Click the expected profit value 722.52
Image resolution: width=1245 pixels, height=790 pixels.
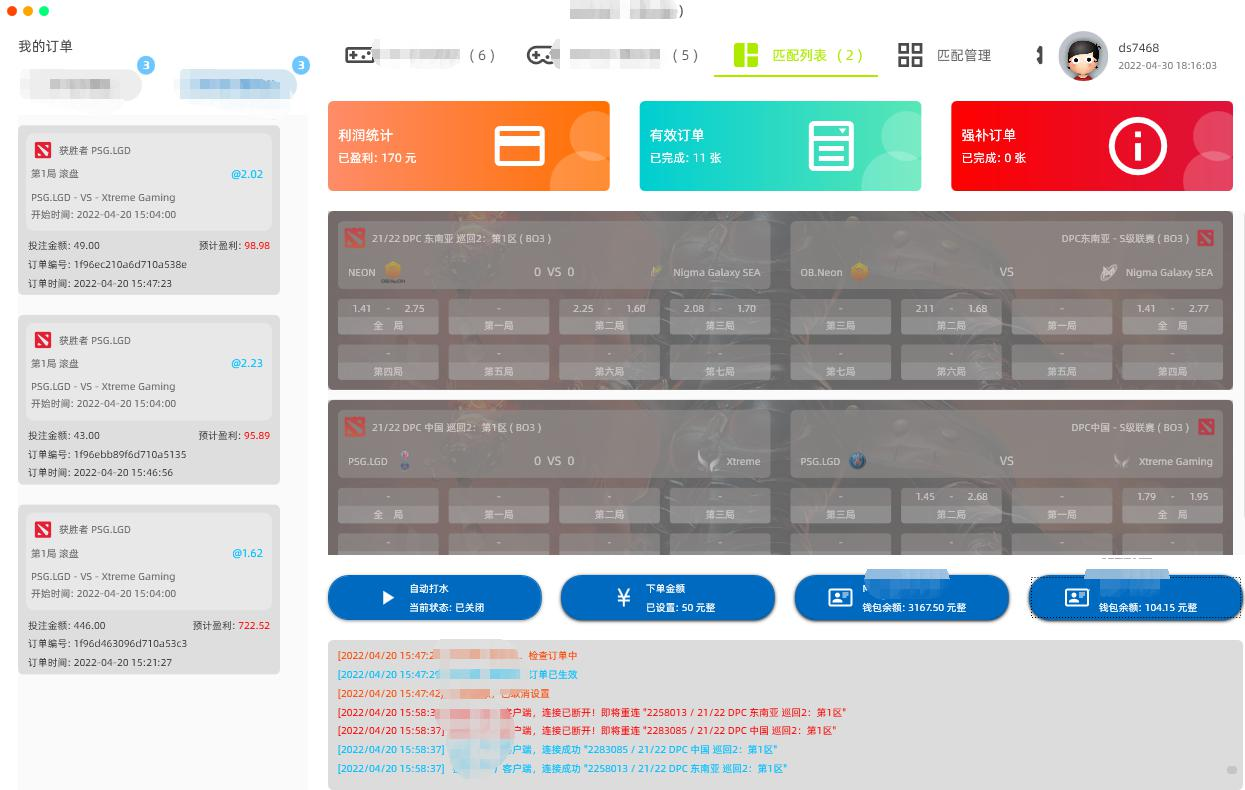point(254,626)
